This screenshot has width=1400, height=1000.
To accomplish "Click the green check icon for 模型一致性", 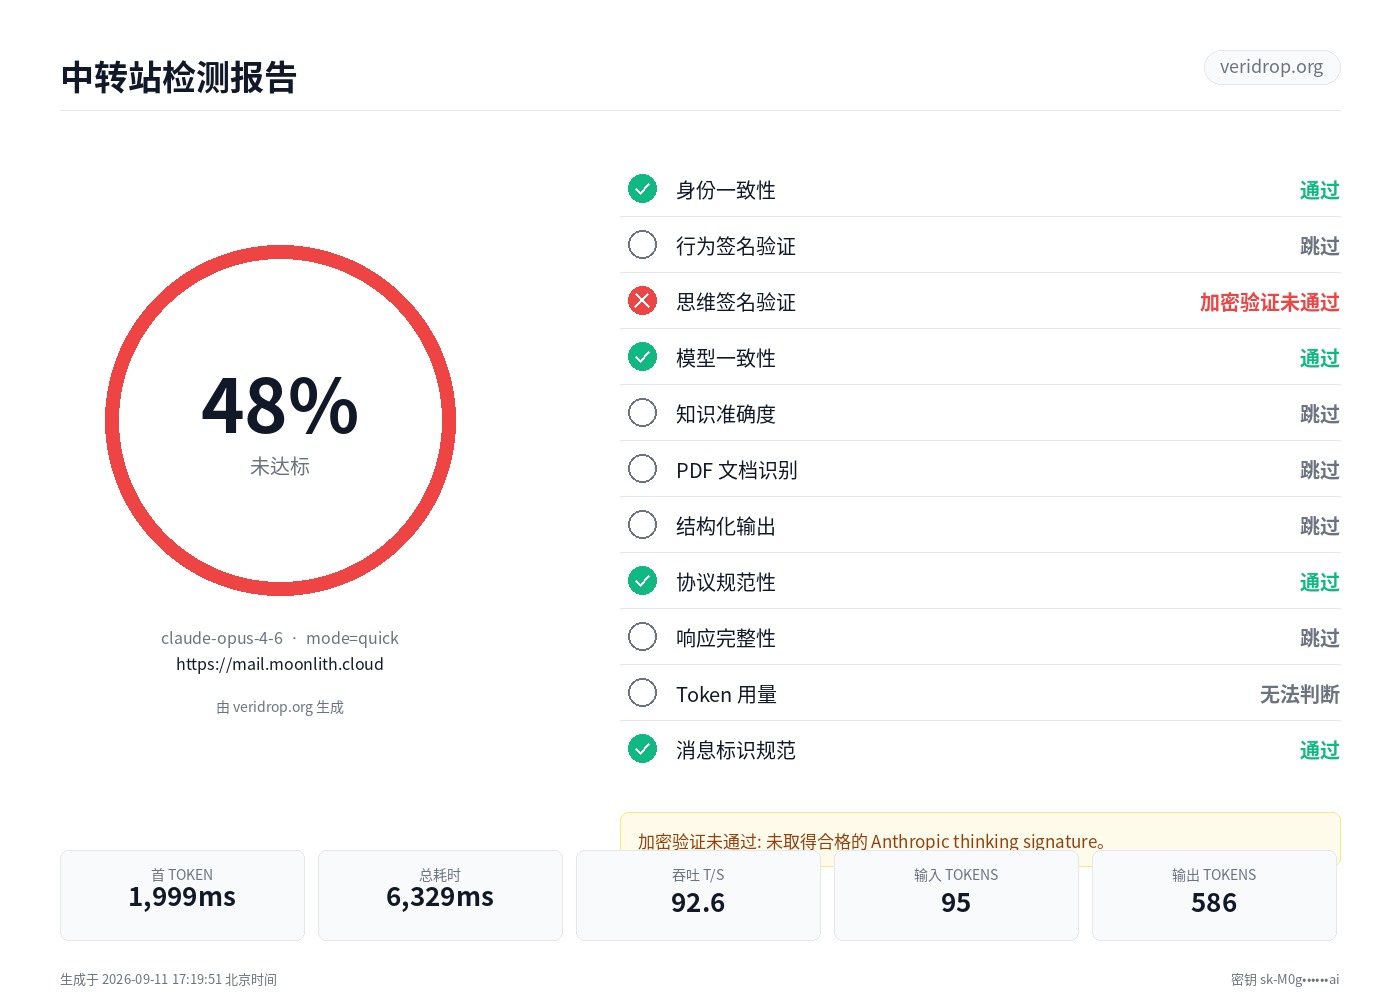I will (642, 357).
